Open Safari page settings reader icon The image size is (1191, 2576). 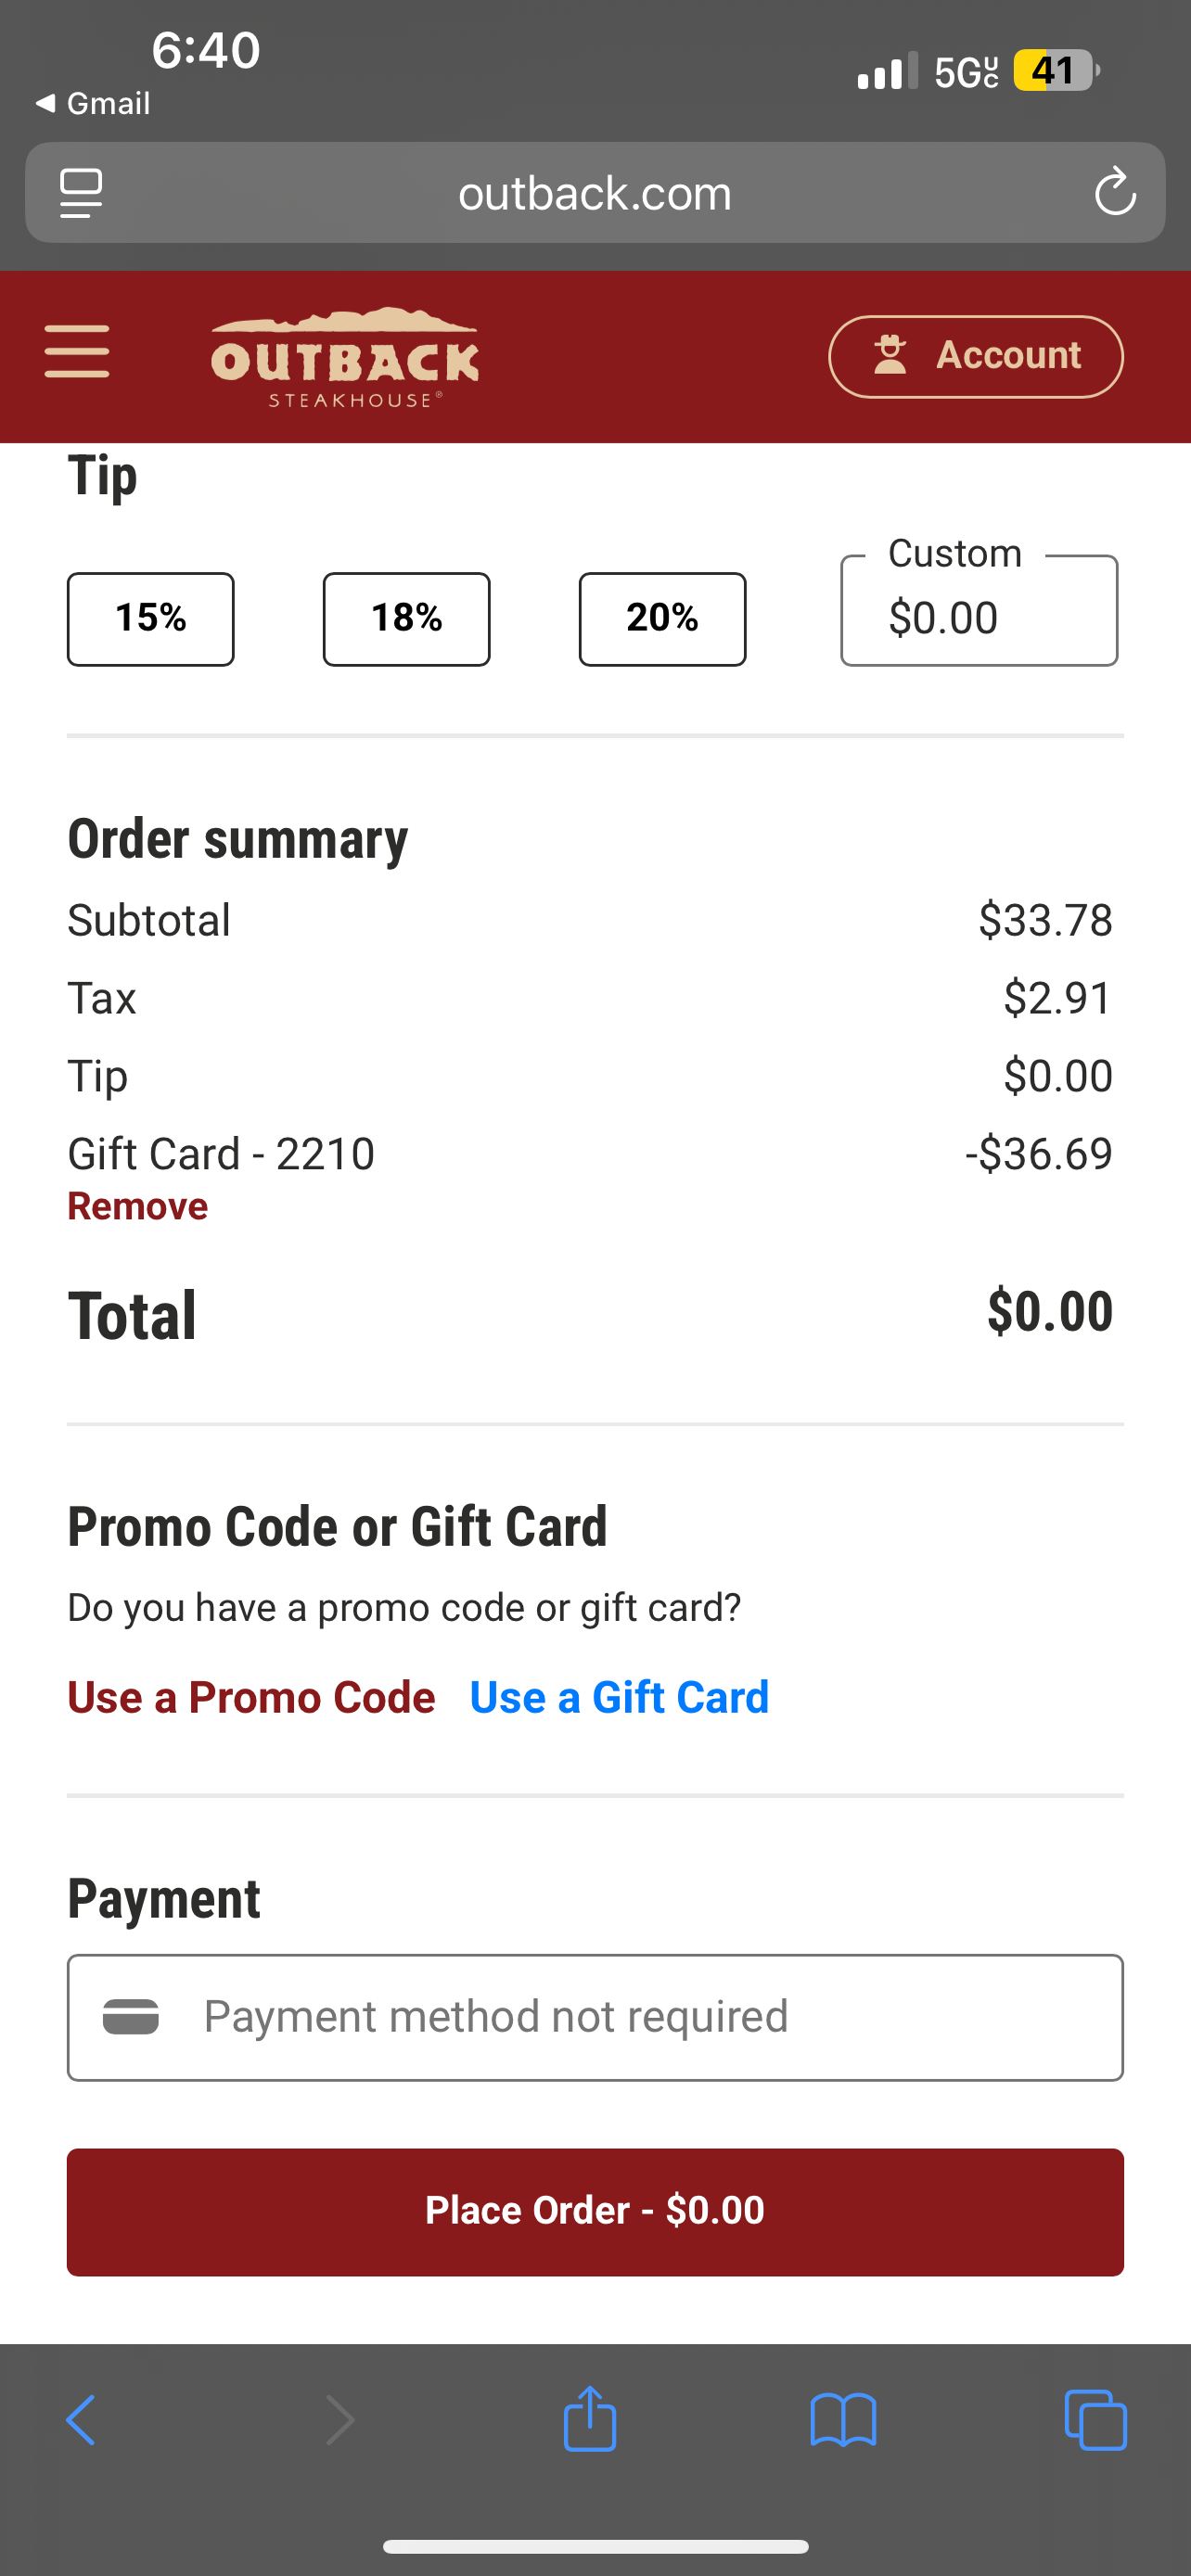(x=81, y=192)
